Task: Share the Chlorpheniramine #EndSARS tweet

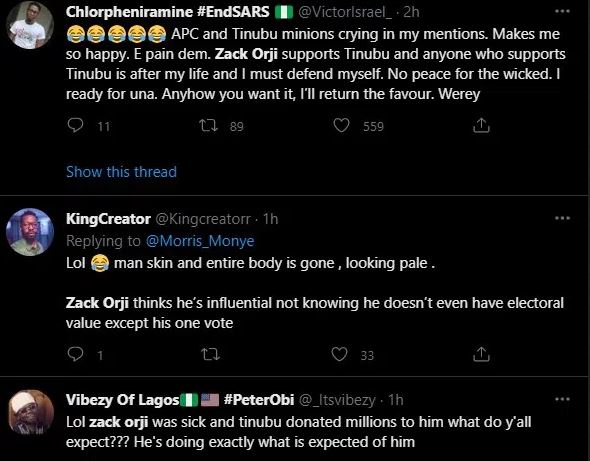Action: [481, 125]
